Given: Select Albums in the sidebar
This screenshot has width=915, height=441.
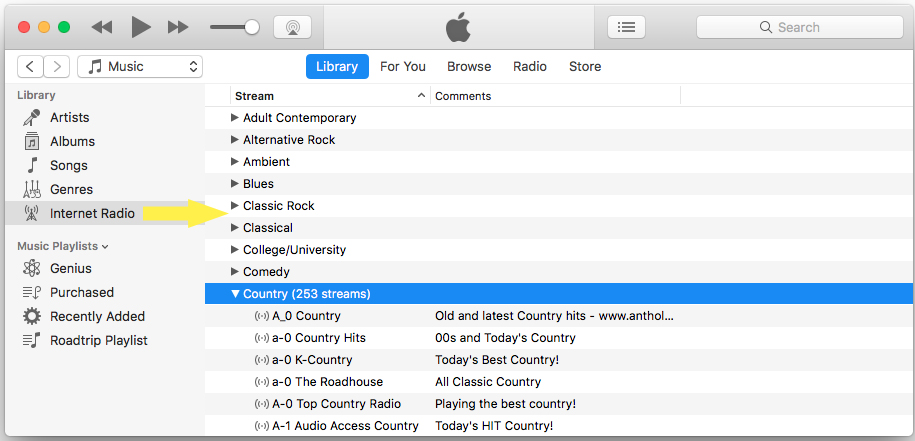Looking at the screenshot, I should [105, 141].
